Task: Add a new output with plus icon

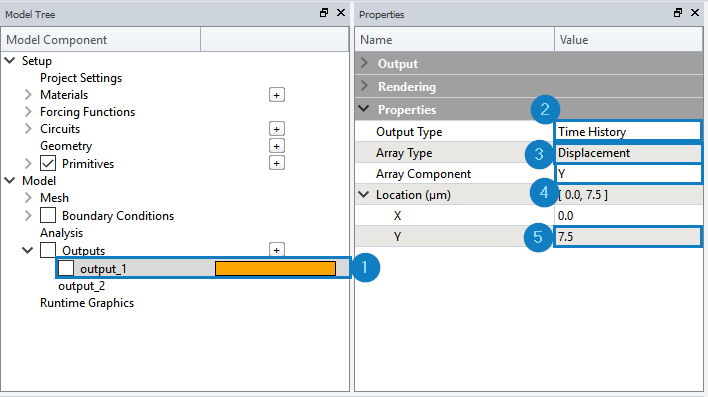Action: pos(277,250)
